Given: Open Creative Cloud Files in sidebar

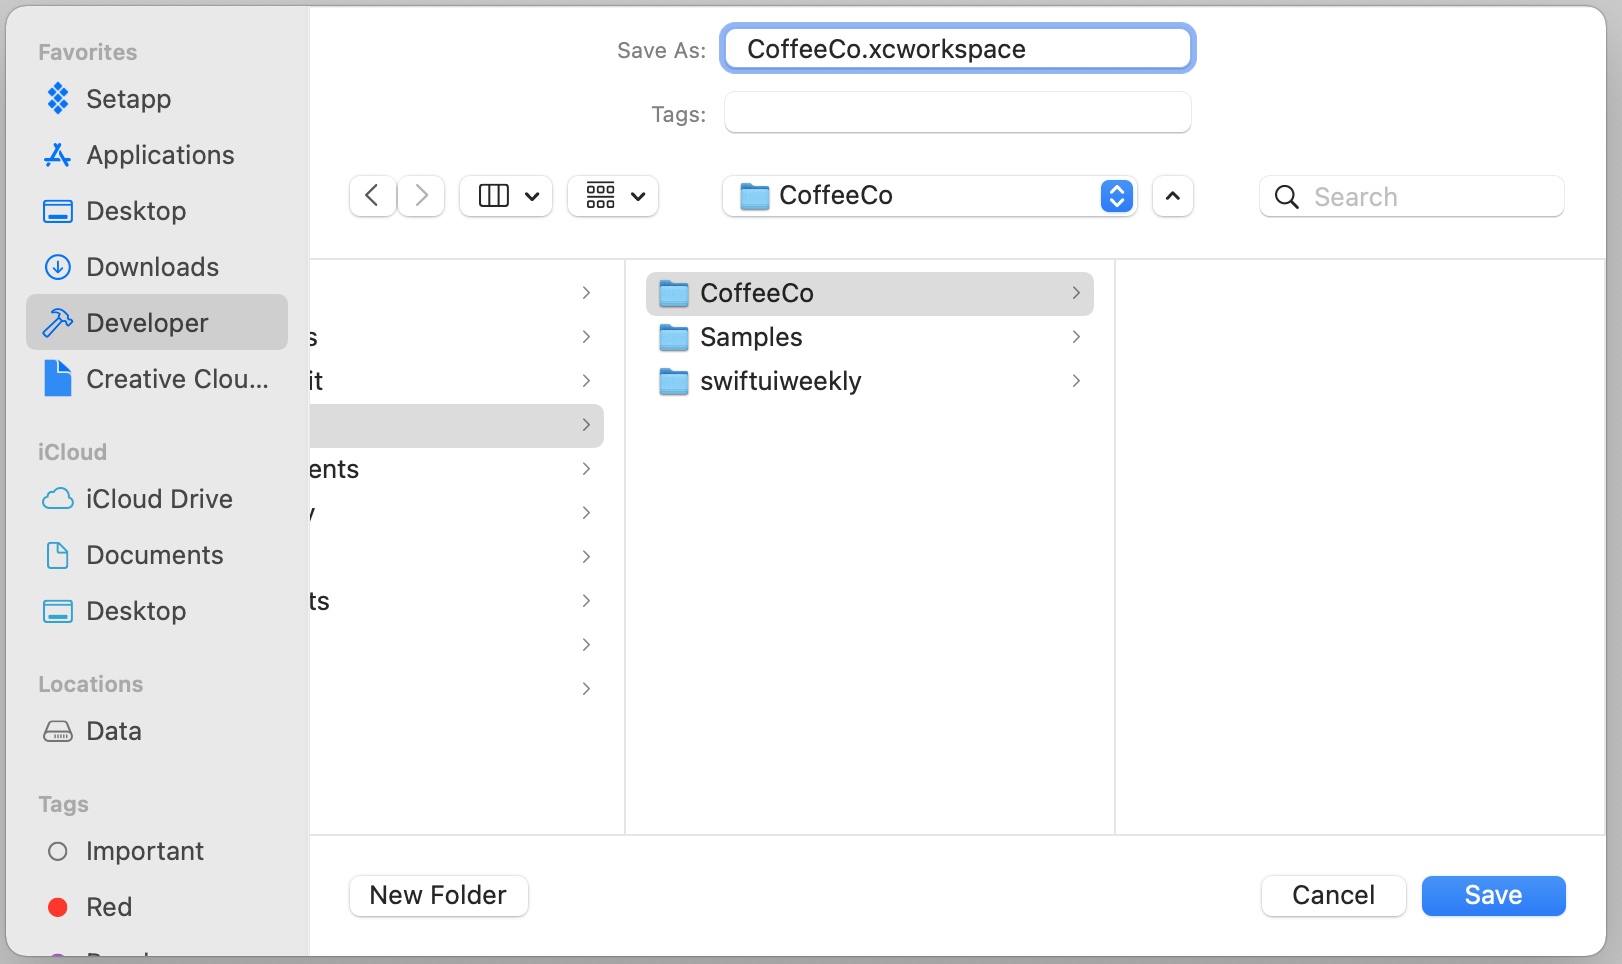Looking at the screenshot, I should (x=176, y=379).
